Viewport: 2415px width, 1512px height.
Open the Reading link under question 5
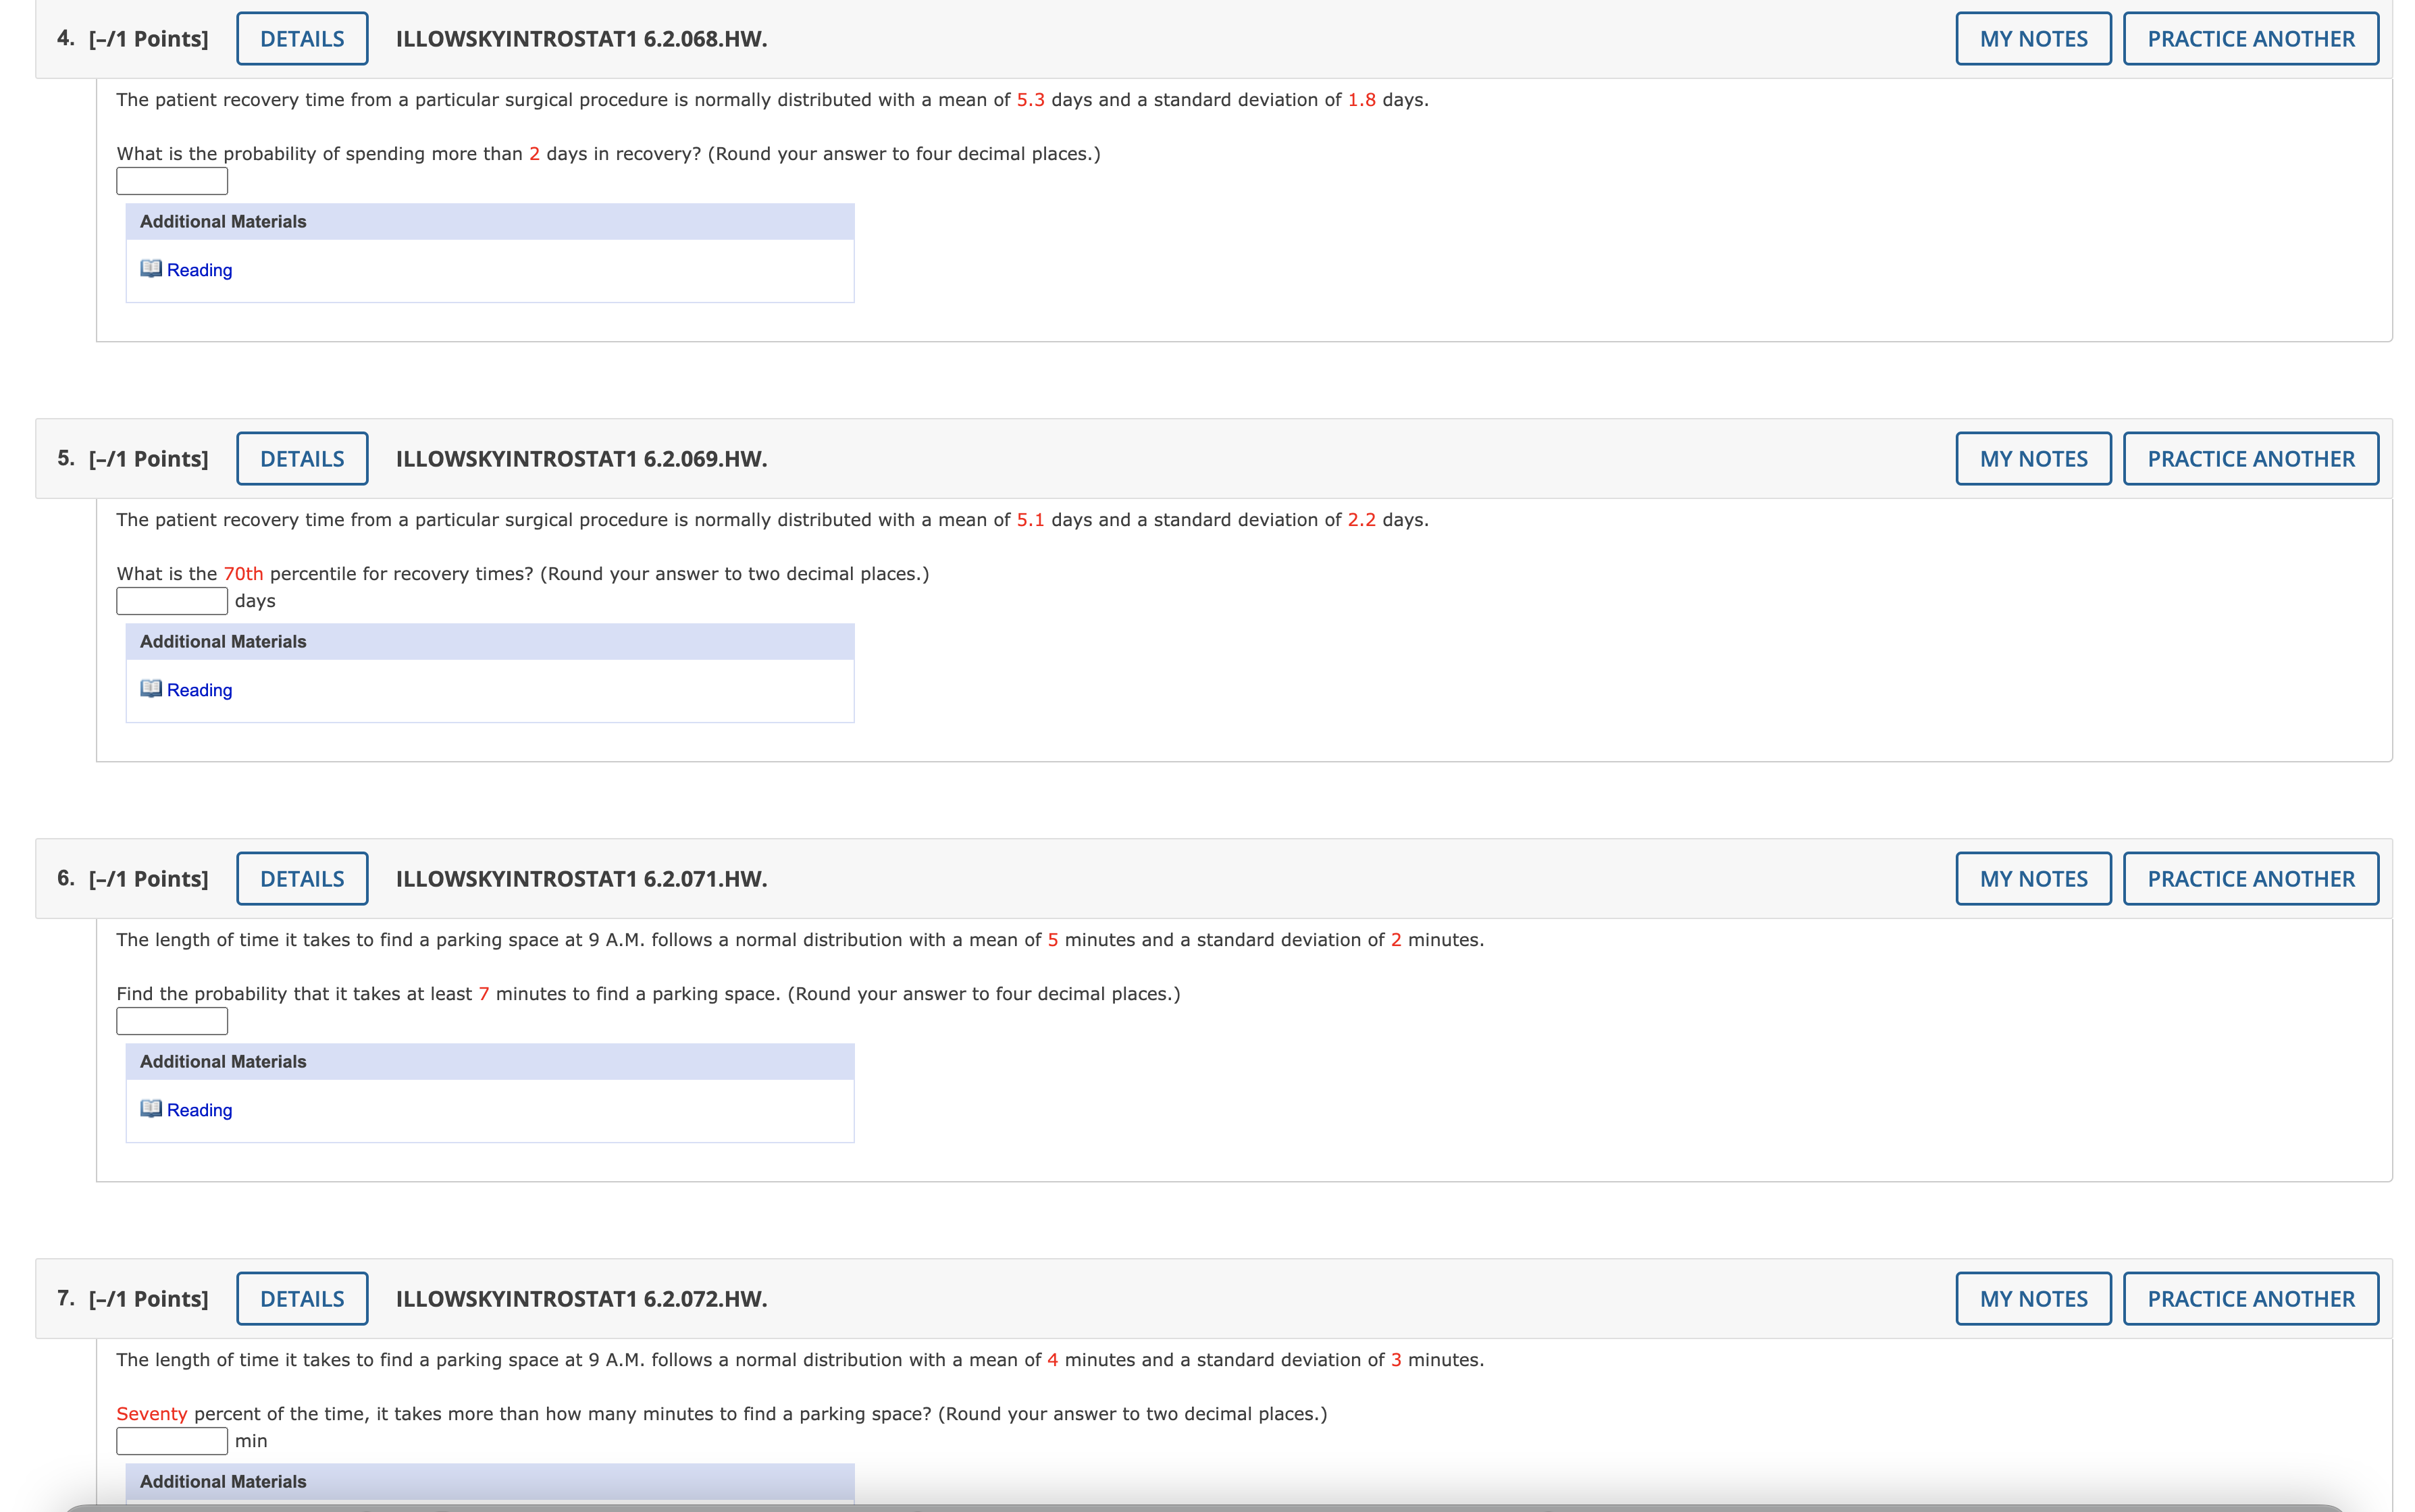pyautogui.click(x=199, y=690)
